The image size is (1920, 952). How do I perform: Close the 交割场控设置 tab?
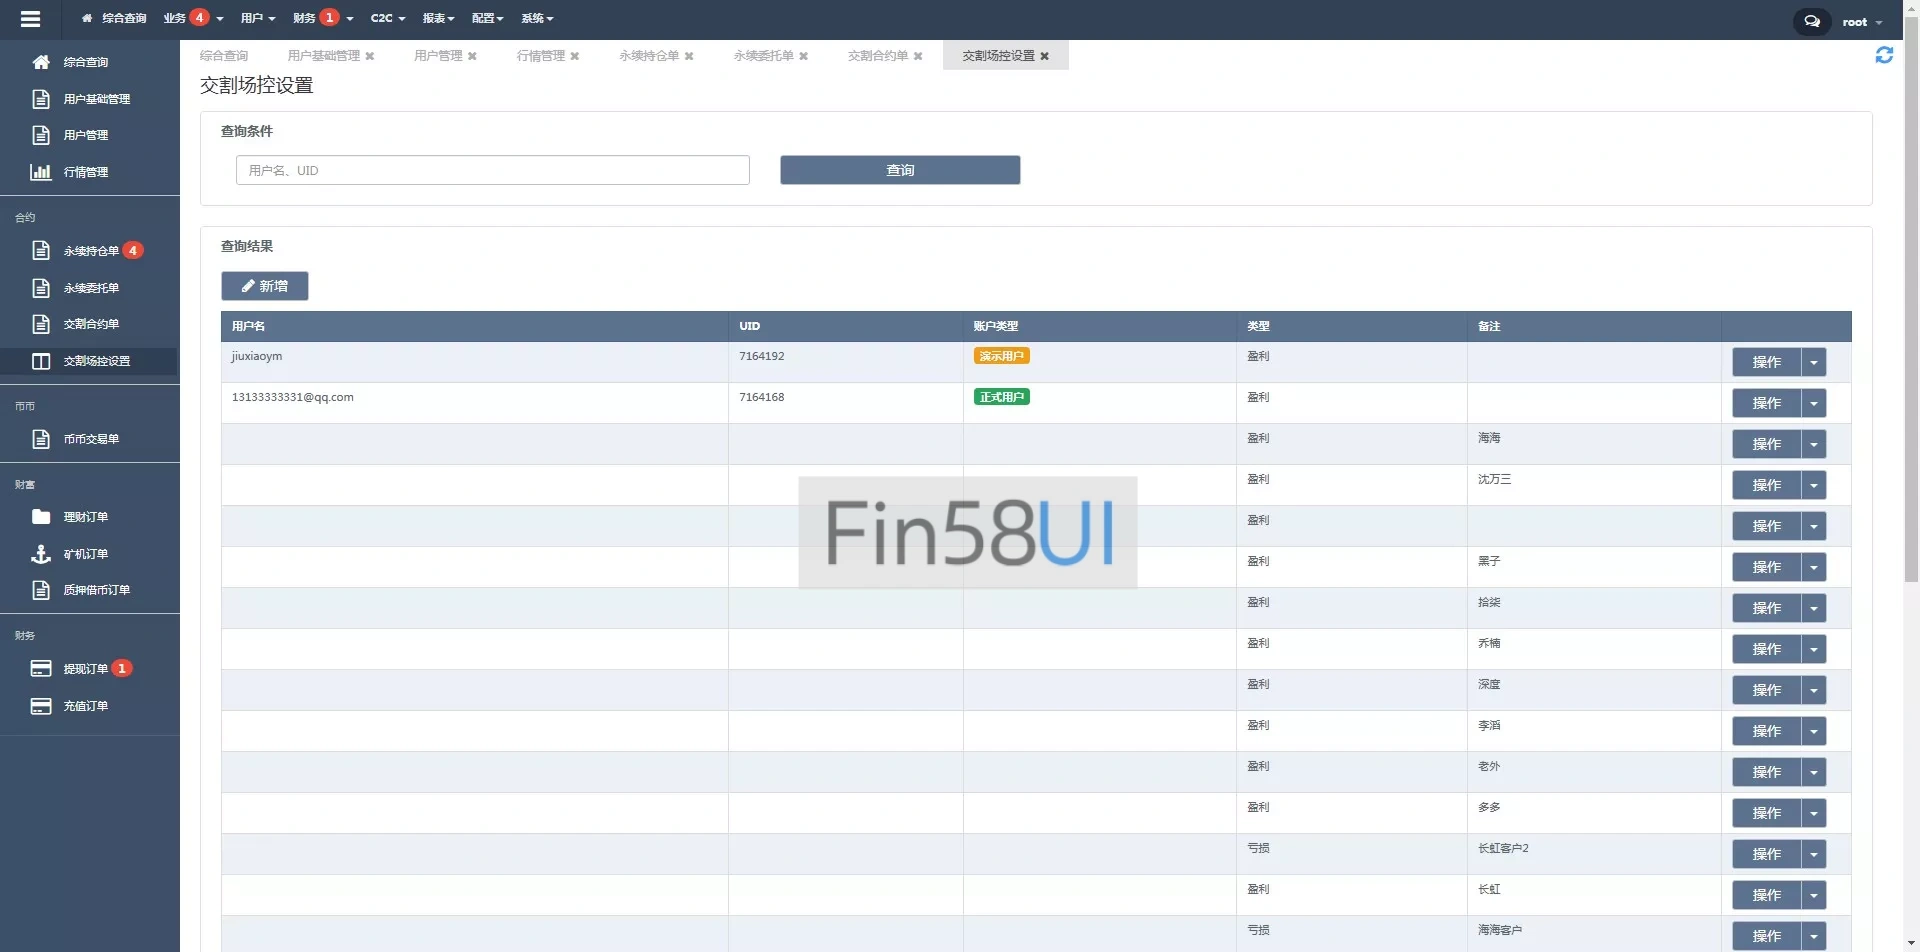coord(1045,56)
